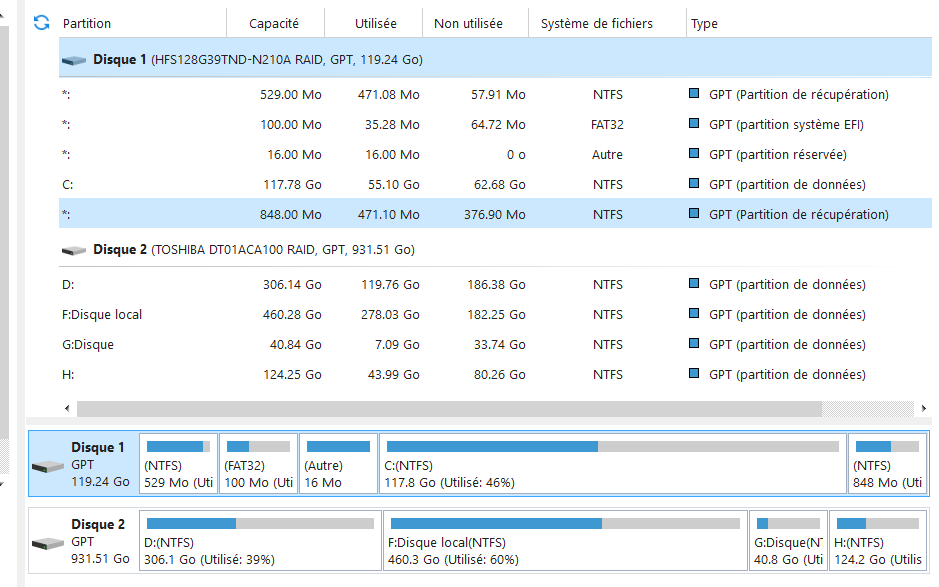Click F:Disque local usage bar in disk map

(565, 524)
